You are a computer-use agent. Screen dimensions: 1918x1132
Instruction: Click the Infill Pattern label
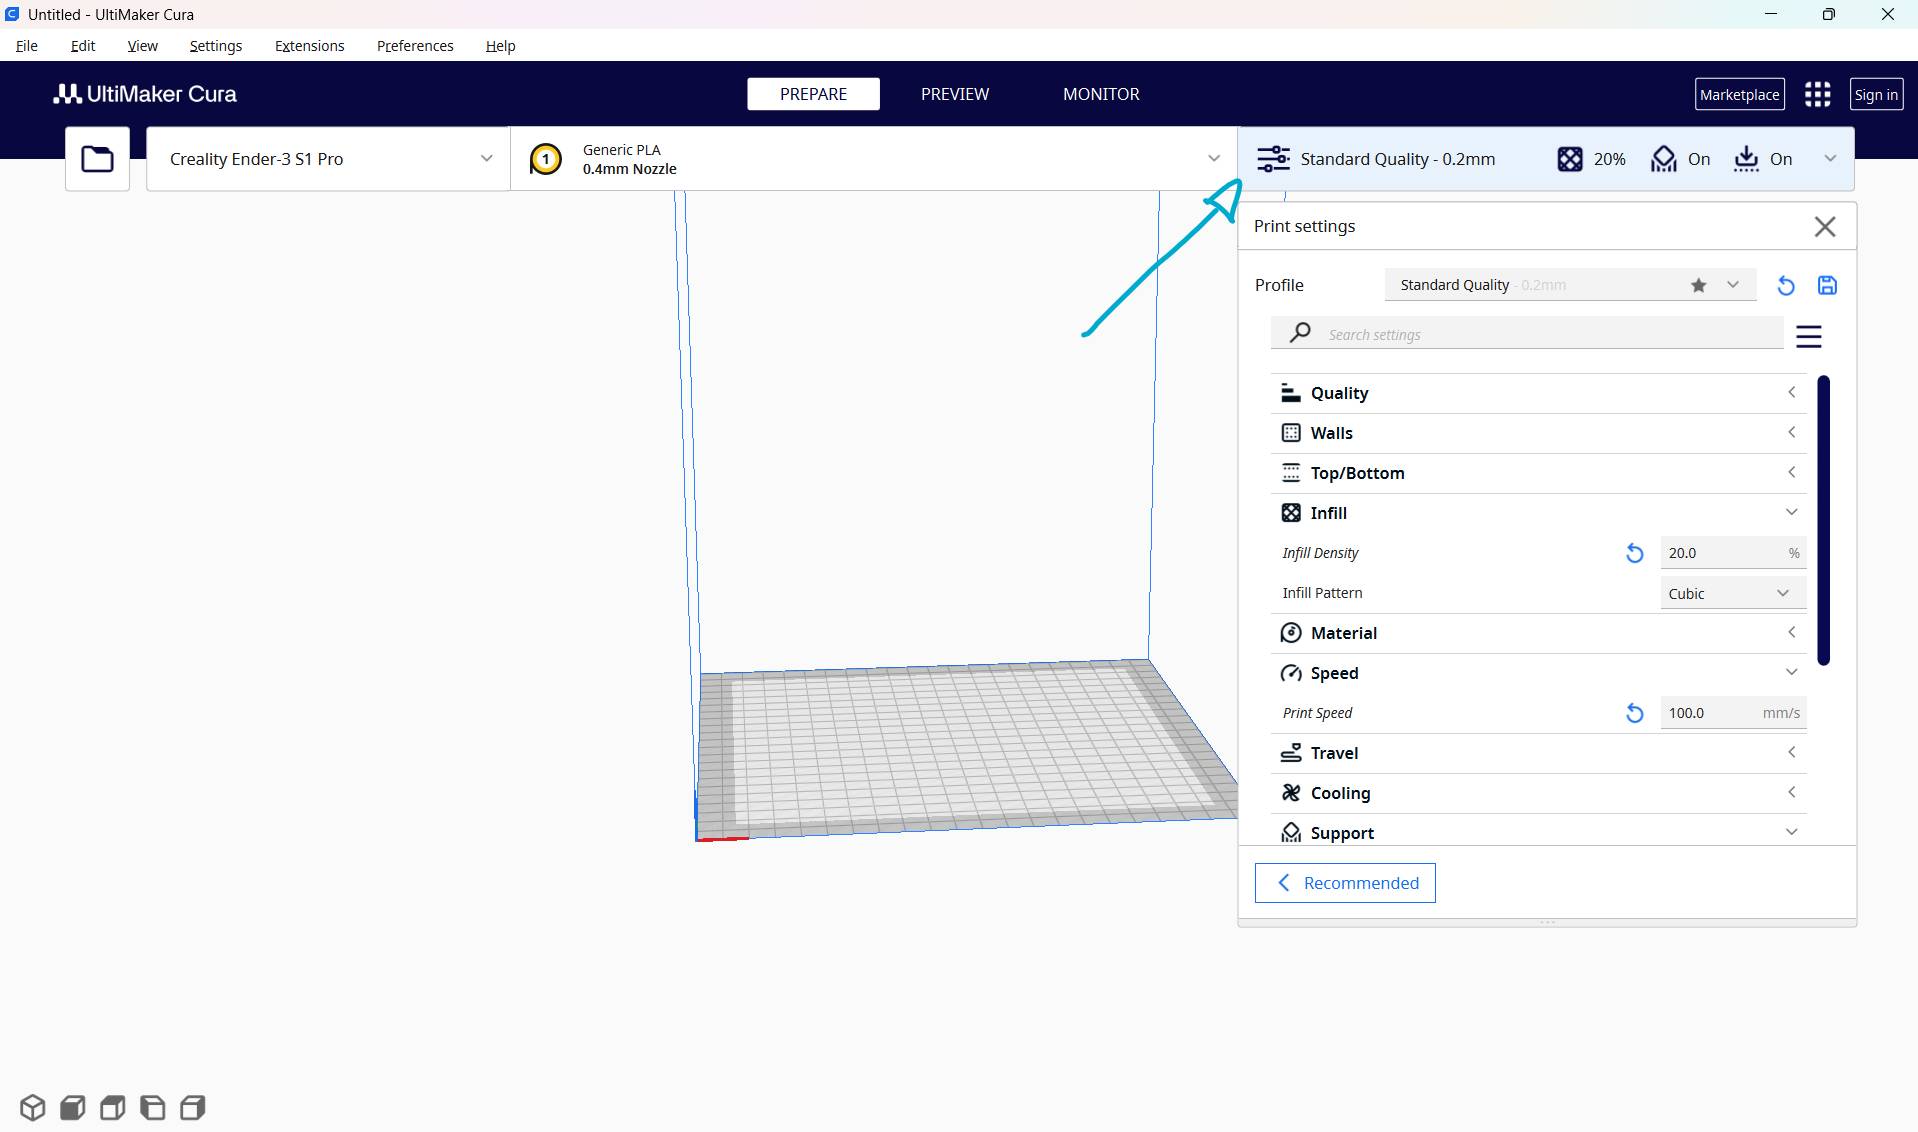[1322, 593]
